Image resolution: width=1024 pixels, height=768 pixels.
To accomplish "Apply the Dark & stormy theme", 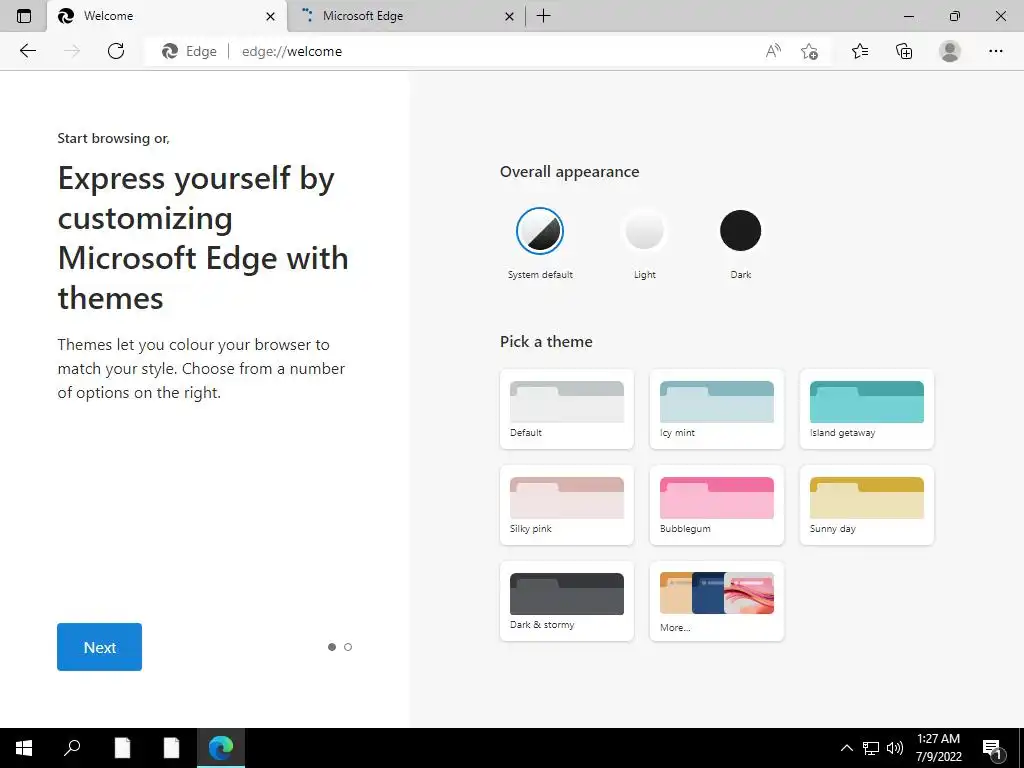I will pos(567,601).
